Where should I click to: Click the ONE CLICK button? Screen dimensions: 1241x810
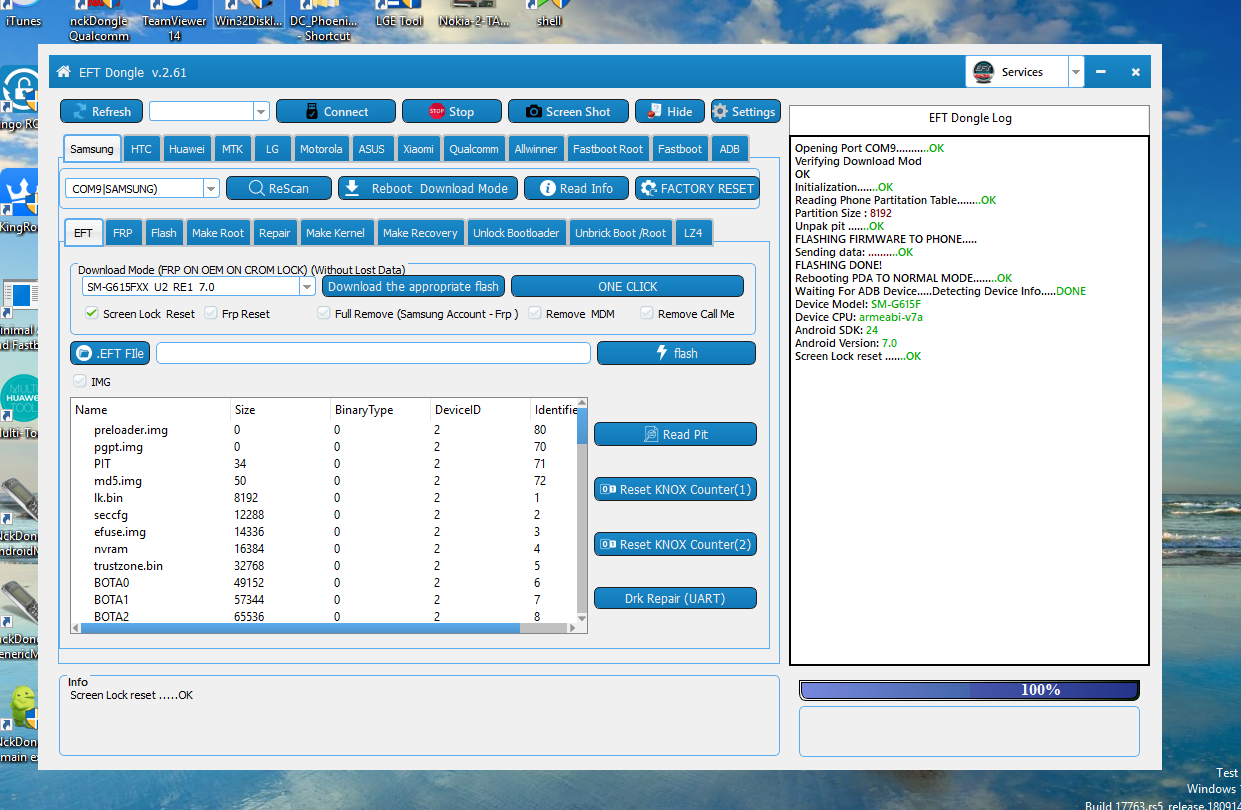(627, 286)
